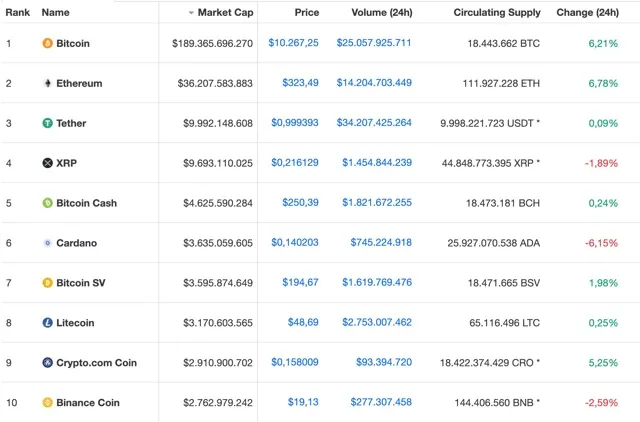Viewport: 640px width, 422px height.
Task: Click the Bitcoin SV gold icon
Action: click(x=47, y=283)
